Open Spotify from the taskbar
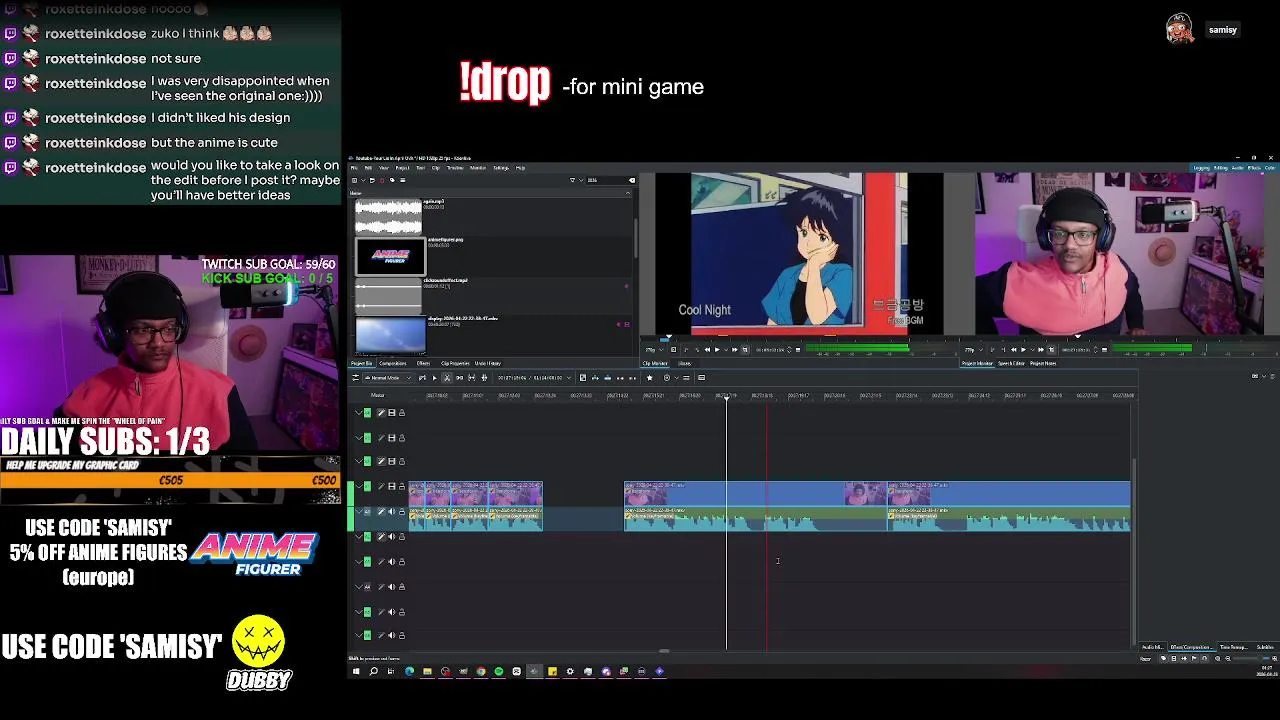The image size is (1280, 720). pos(499,671)
